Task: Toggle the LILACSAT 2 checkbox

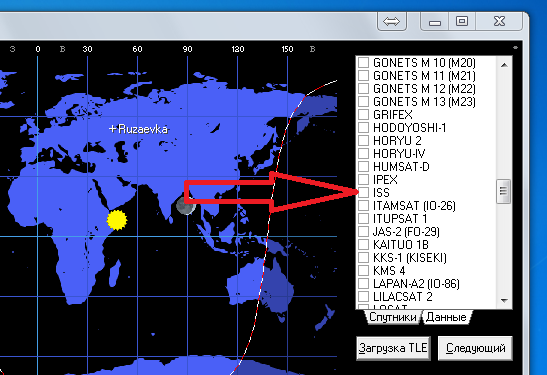Action: point(364,297)
